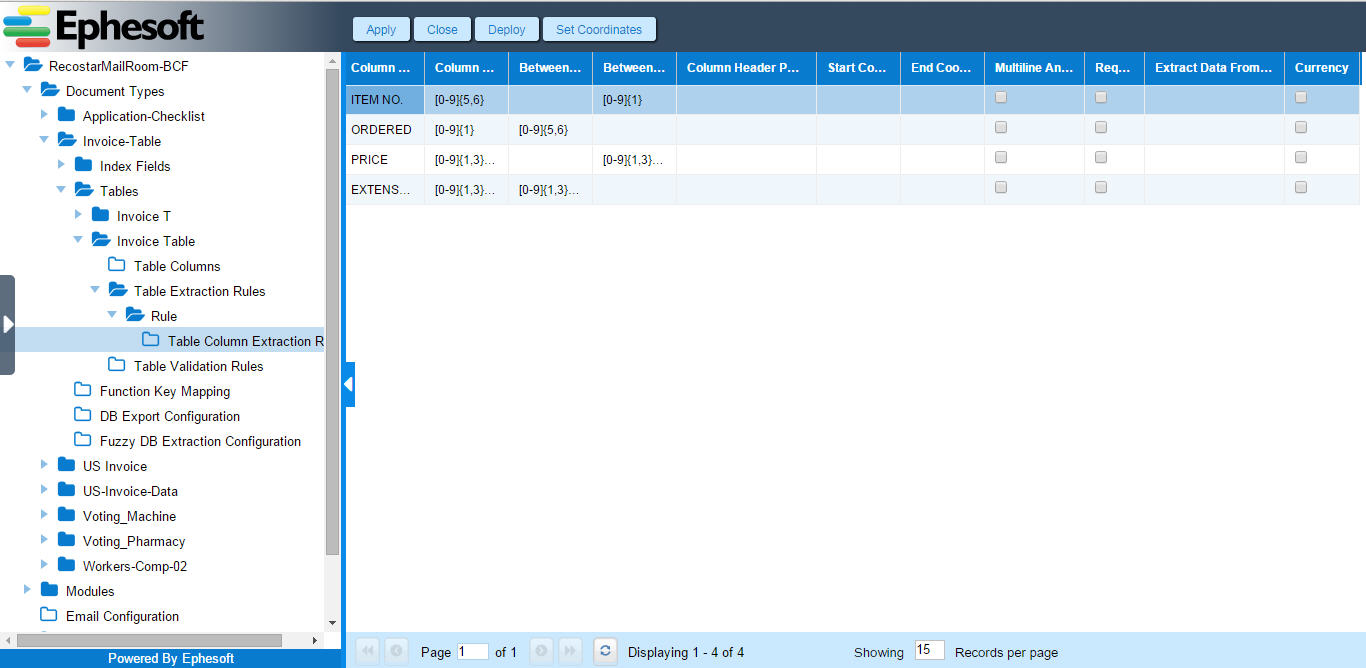Click the Voting_Pharmacy folder icon
1366x668 pixels.
66,540
